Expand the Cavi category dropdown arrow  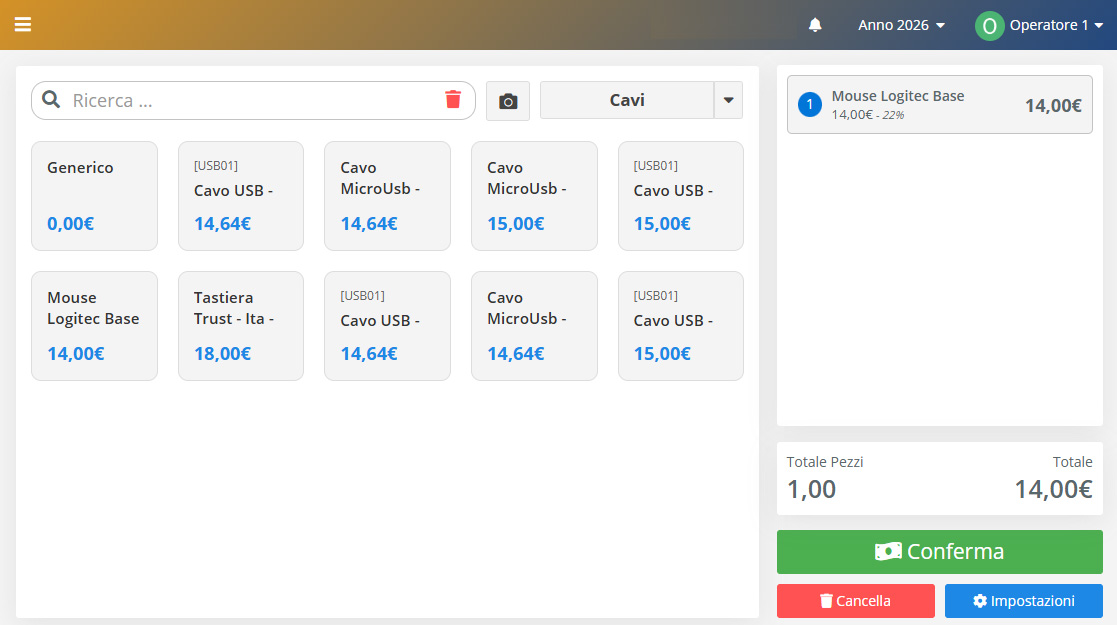728,100
